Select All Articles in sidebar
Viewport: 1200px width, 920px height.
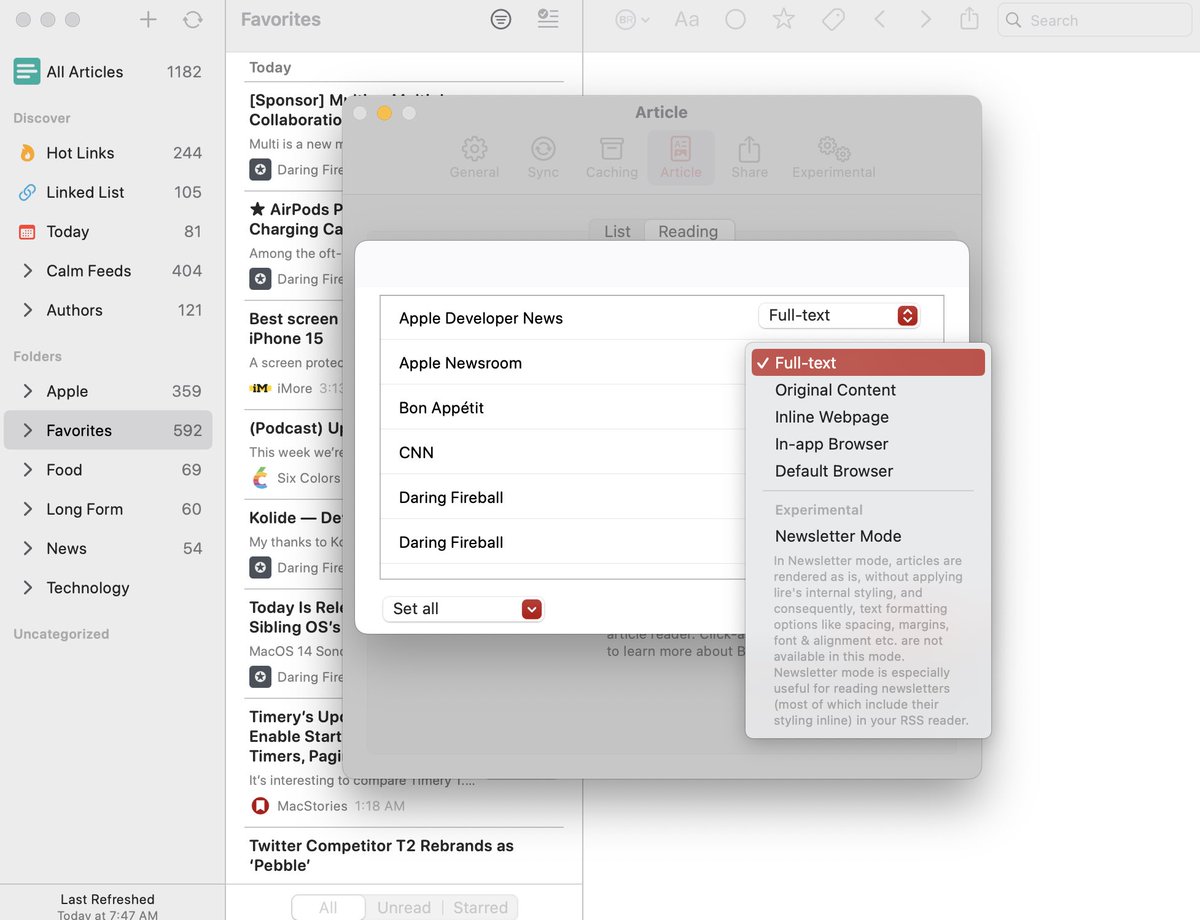tap(107, 72)
